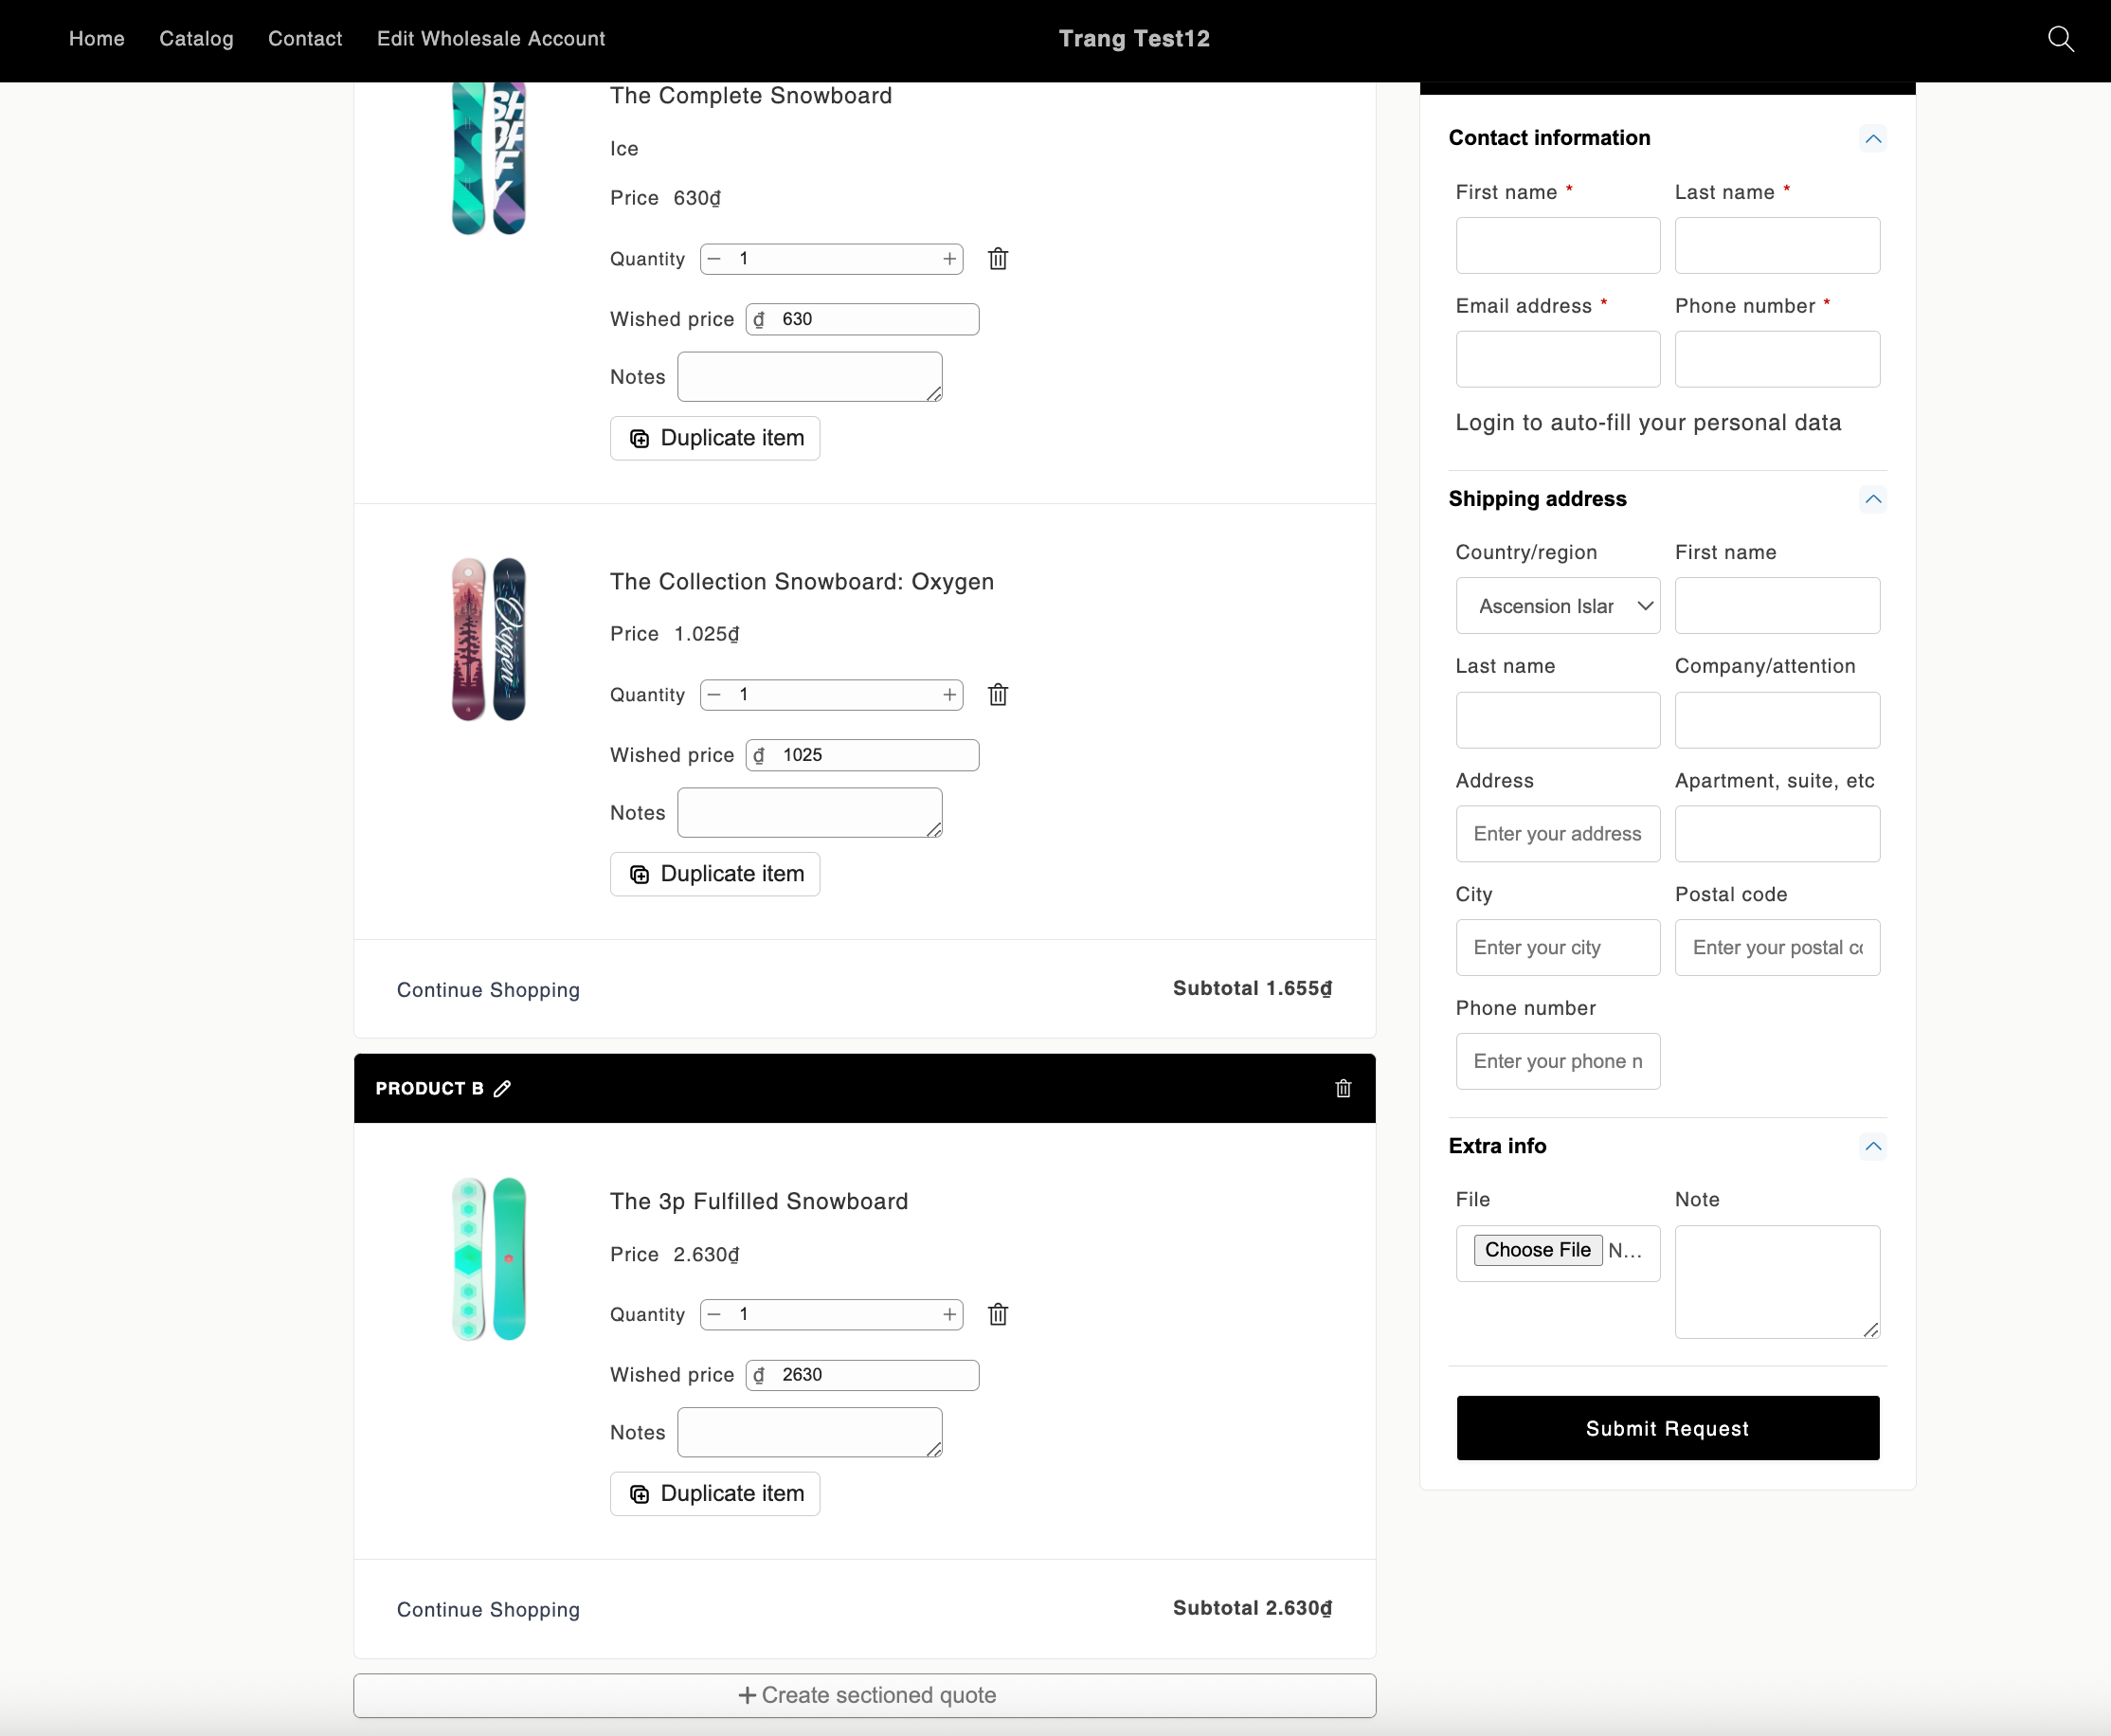Decrease quantity of 3p Fulfilled Snowboard
2111x1736 pixels.
[x=714, y=1315]
